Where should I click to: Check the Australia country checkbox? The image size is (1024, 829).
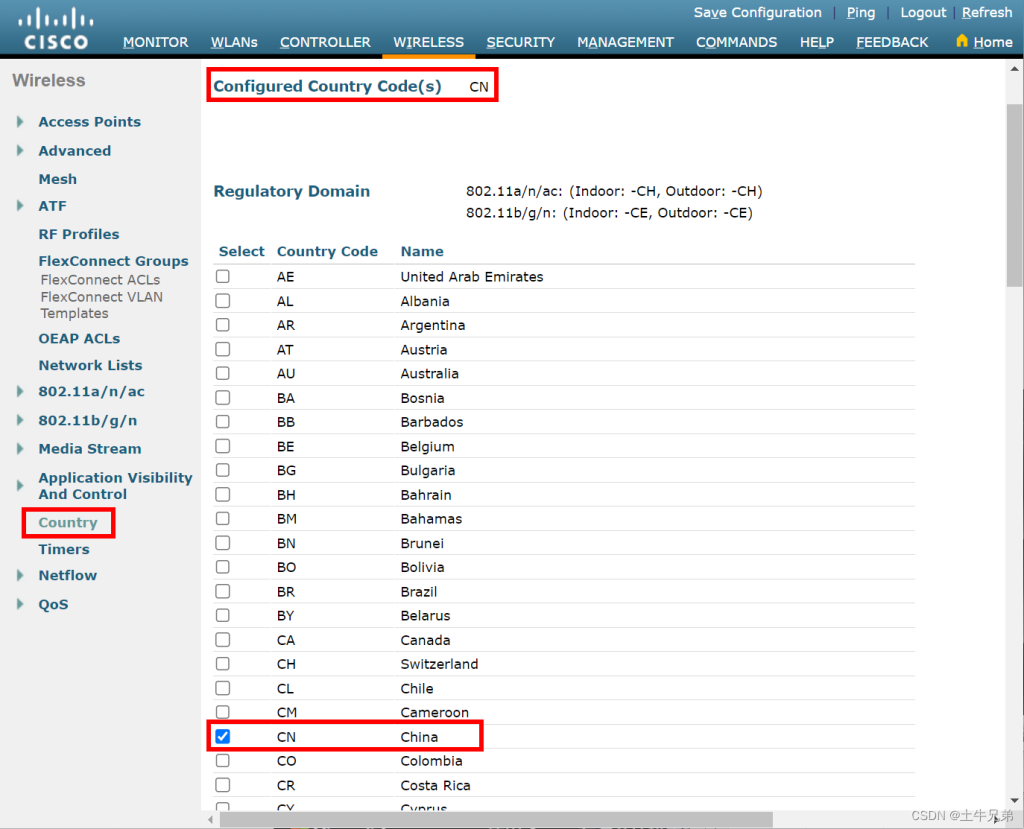223,374
